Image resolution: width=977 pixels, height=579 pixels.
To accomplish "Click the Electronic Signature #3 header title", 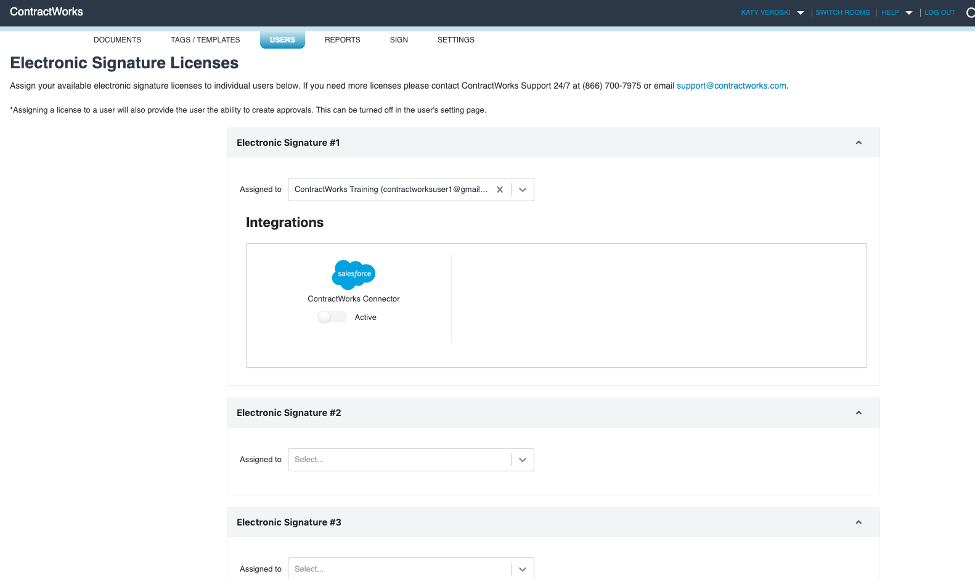I will [x=288, y=522].
